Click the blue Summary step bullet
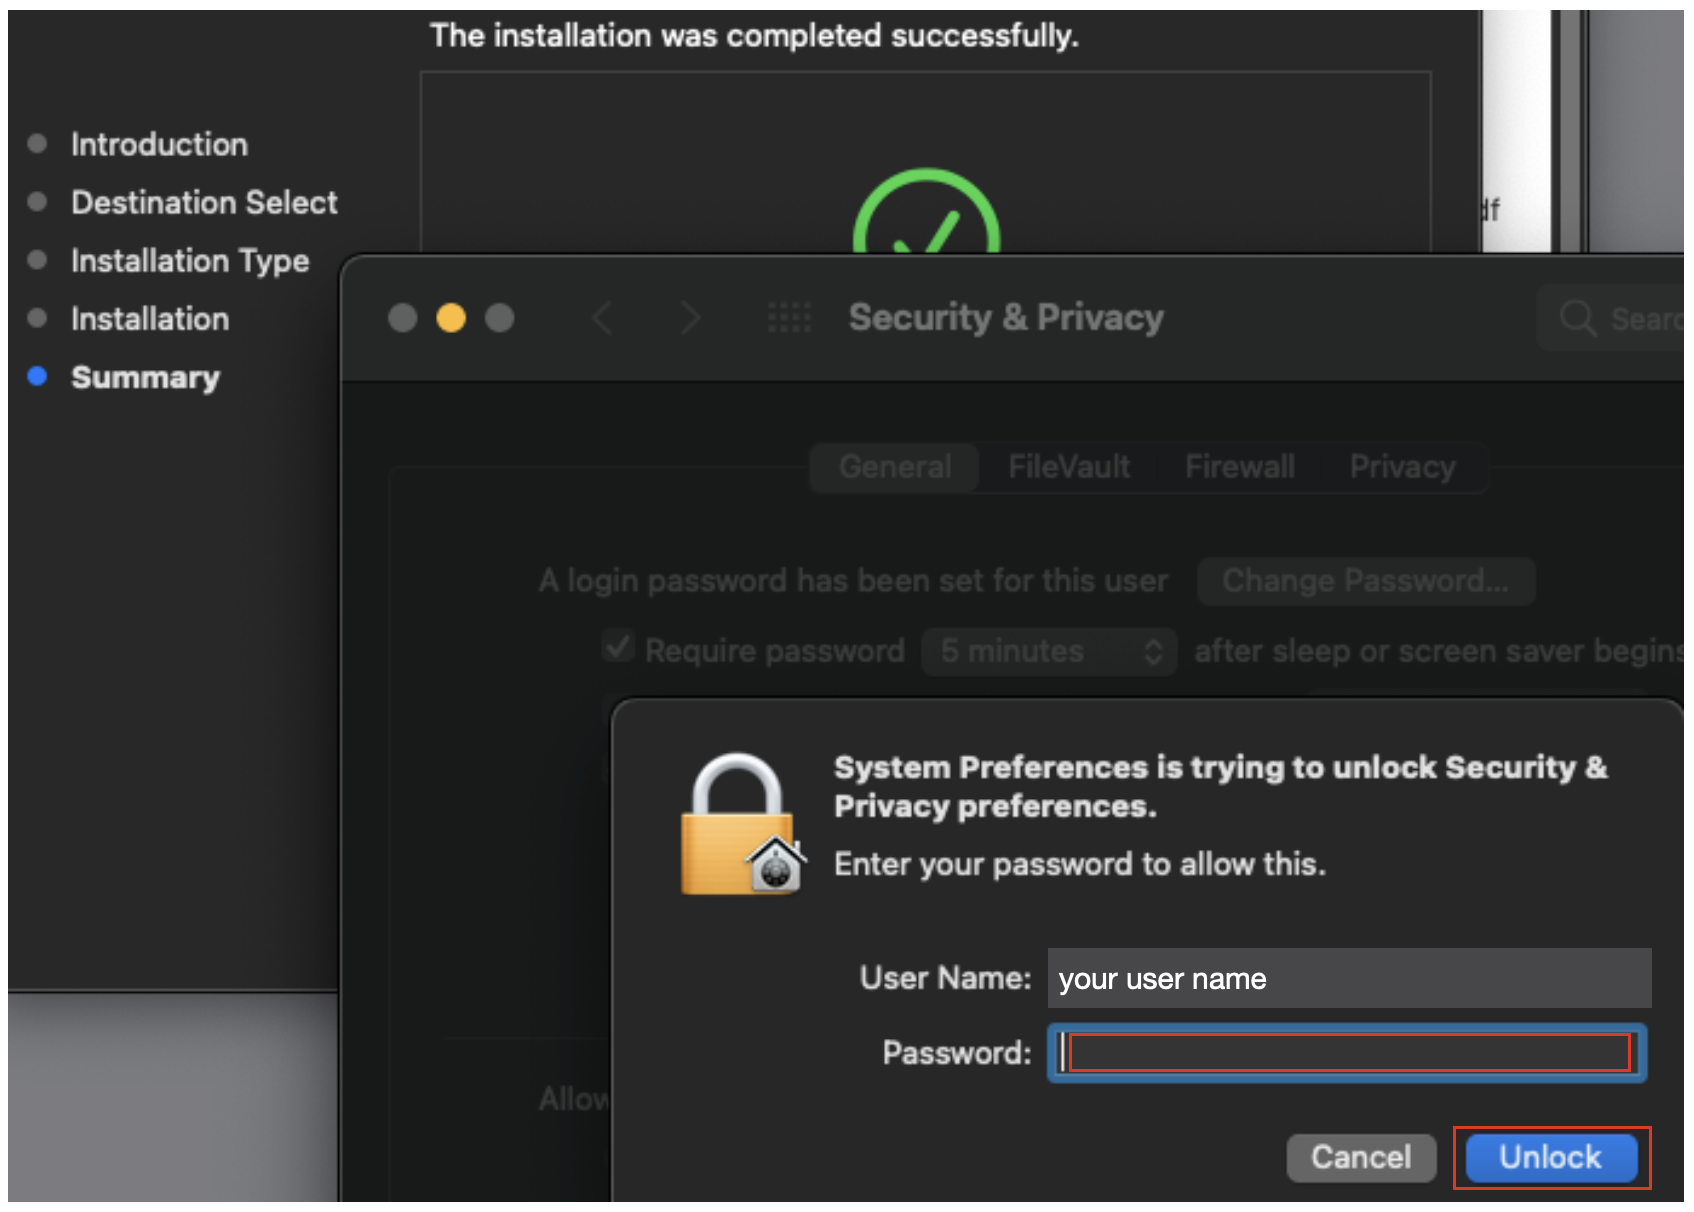 pyautogui.click(x=38, y=376)
